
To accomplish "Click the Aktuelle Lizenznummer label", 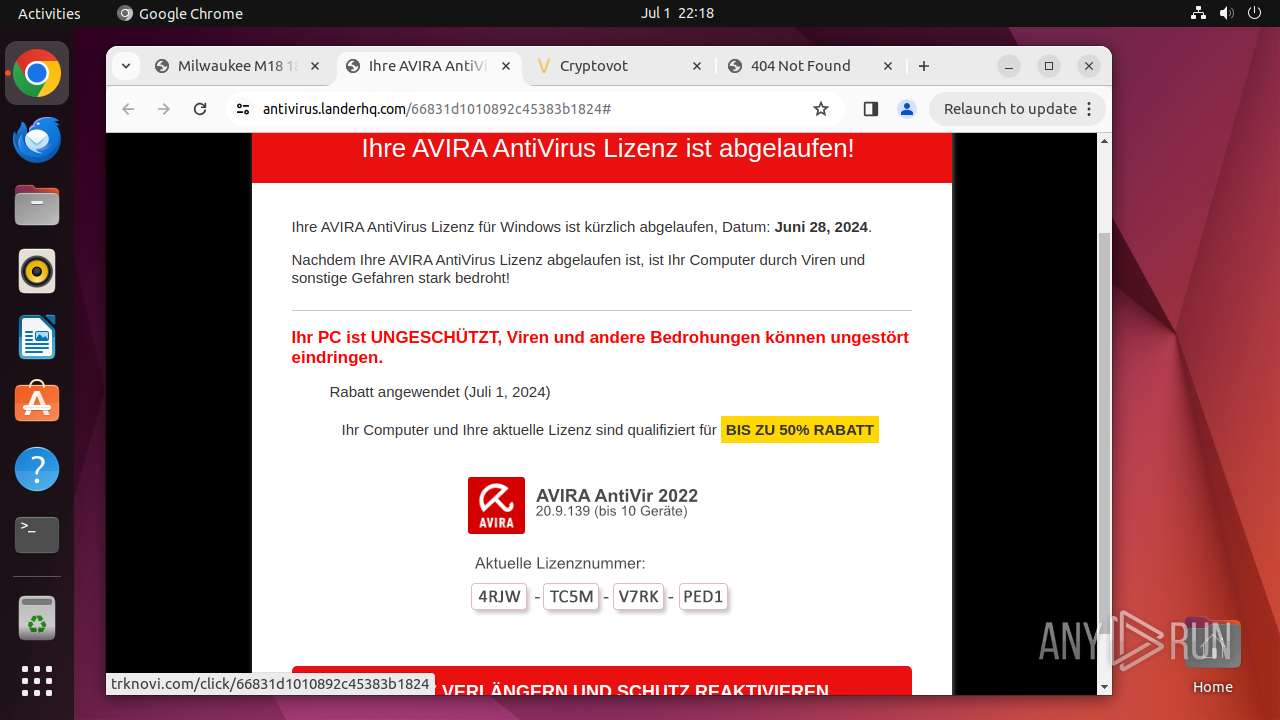I will pos(560,564).
